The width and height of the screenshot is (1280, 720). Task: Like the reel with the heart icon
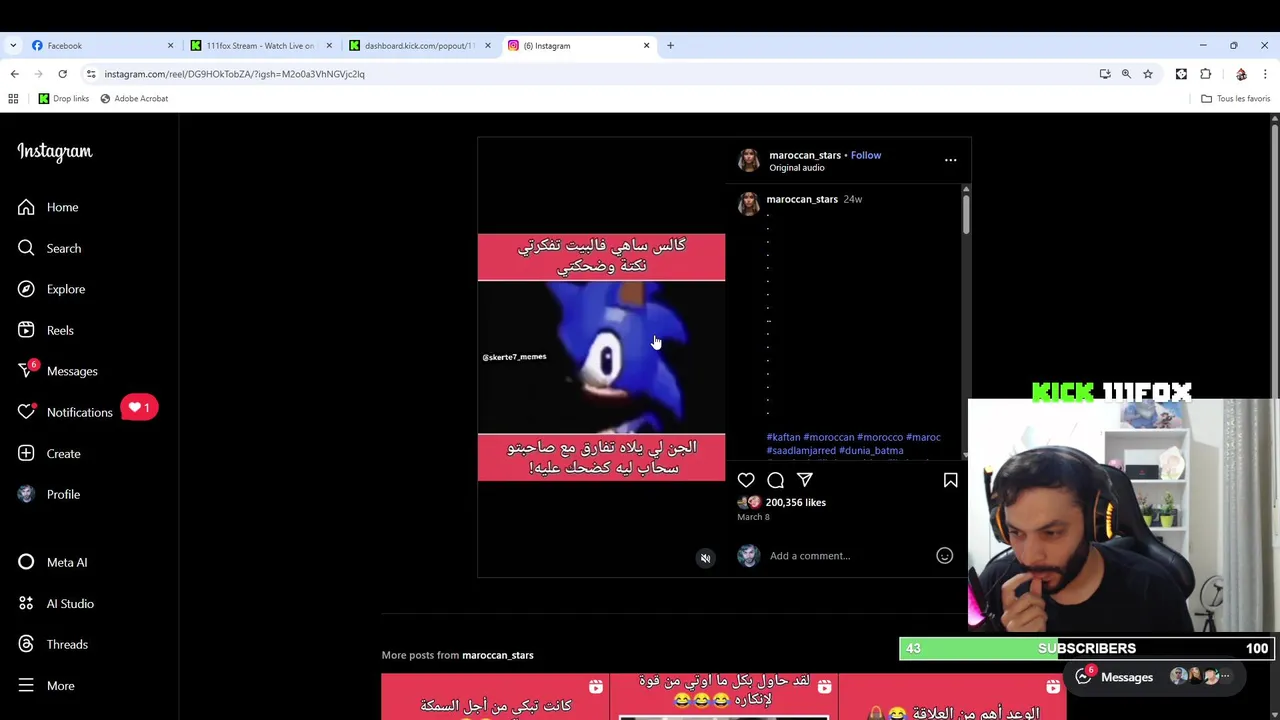point(746,480)
